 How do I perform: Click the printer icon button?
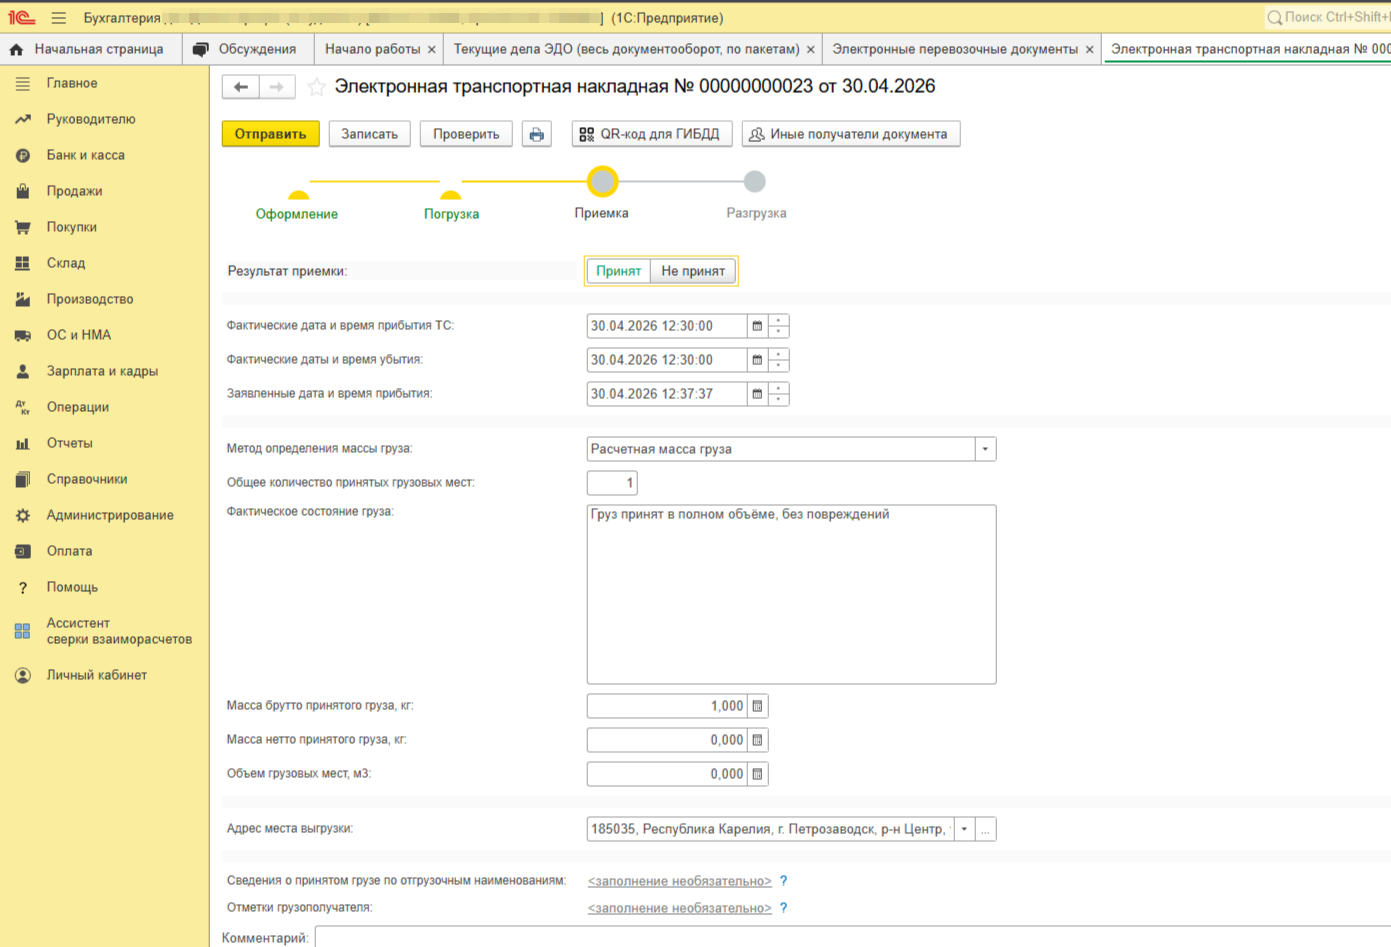coord(537,134)
